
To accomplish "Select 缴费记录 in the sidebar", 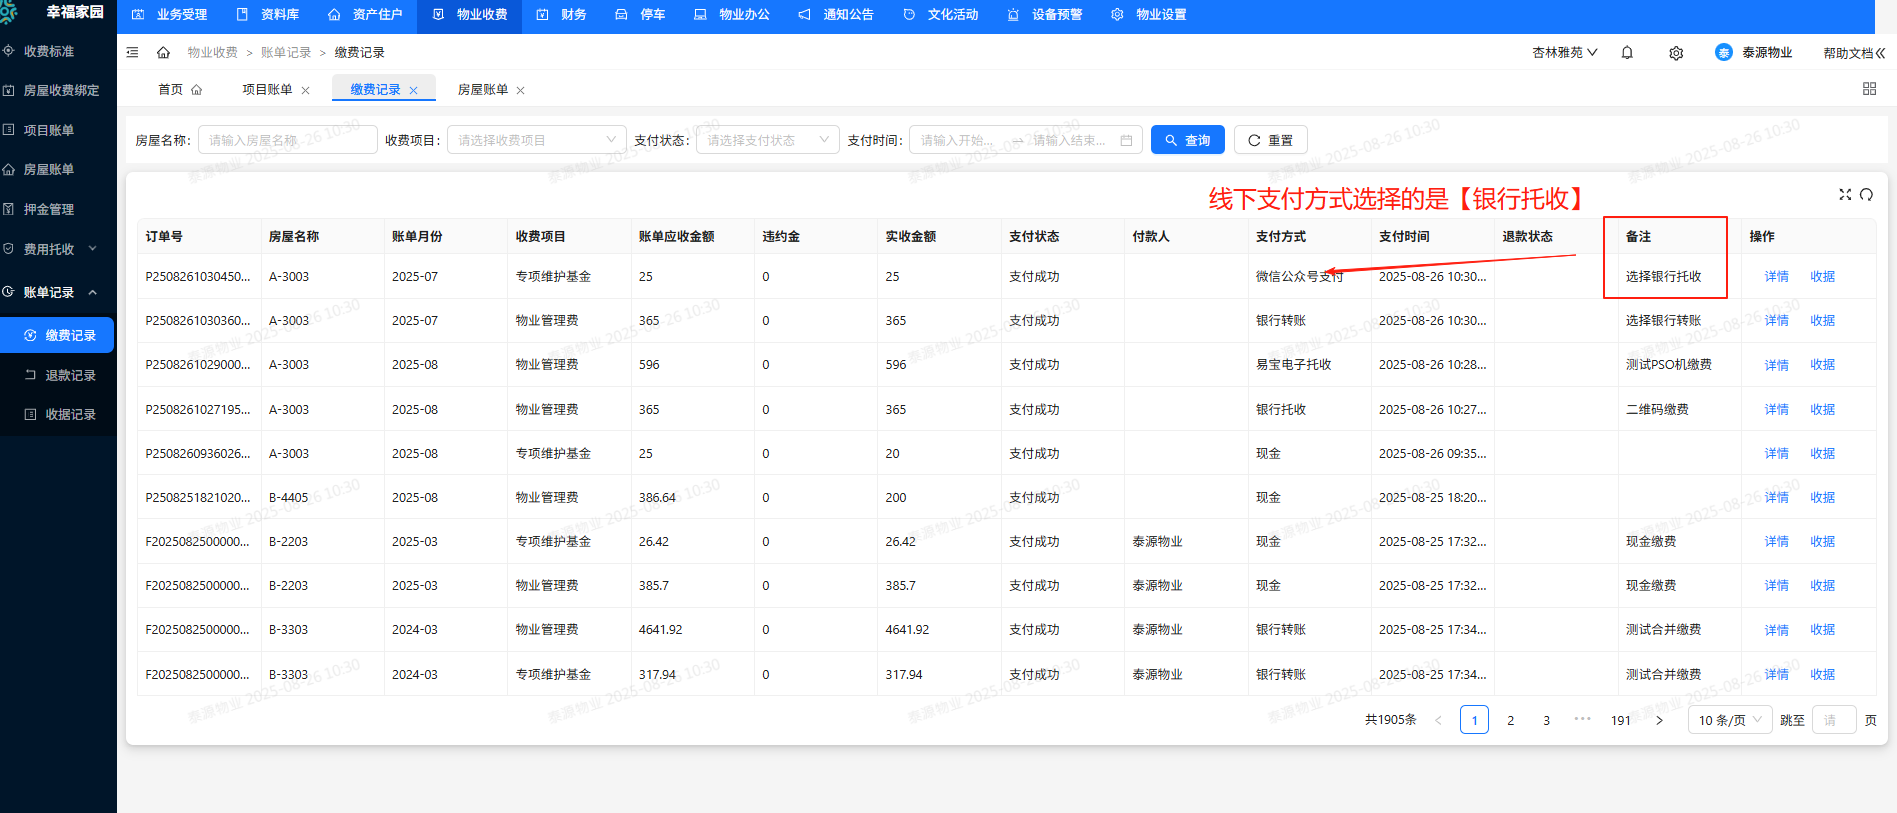I will tap(57, 335).
